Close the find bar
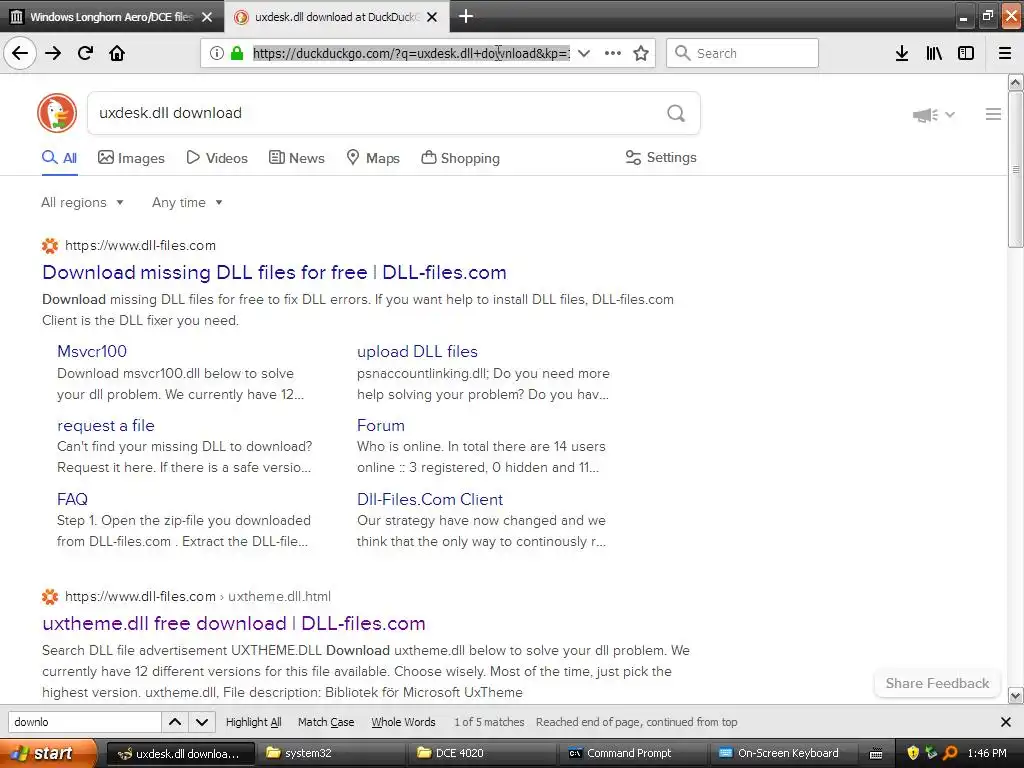The width and height of the screenshot is (1024, 768). pyautogui.click(x=1006, y=722)
